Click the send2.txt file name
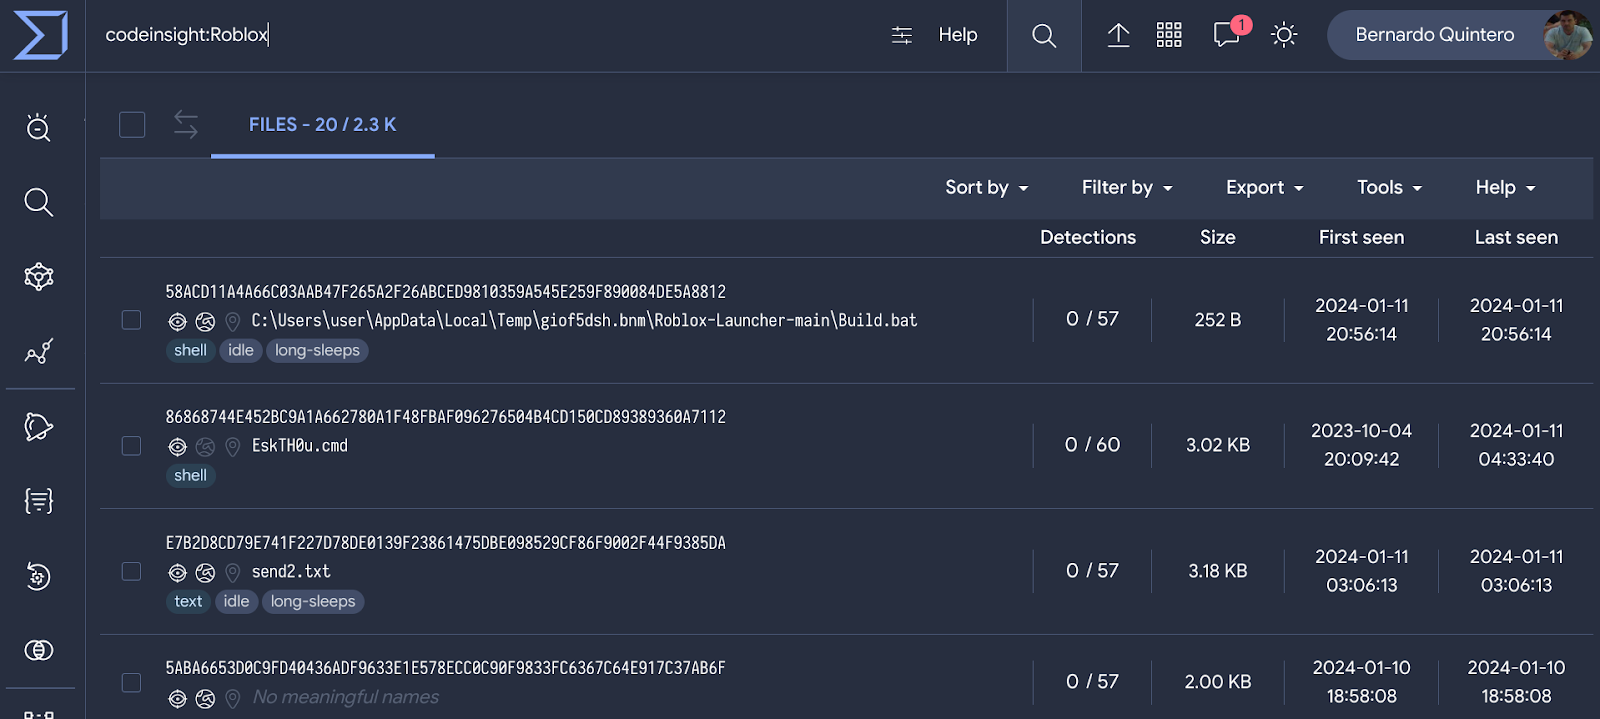This screenshot has height=719, width=1600. point(291,572)
